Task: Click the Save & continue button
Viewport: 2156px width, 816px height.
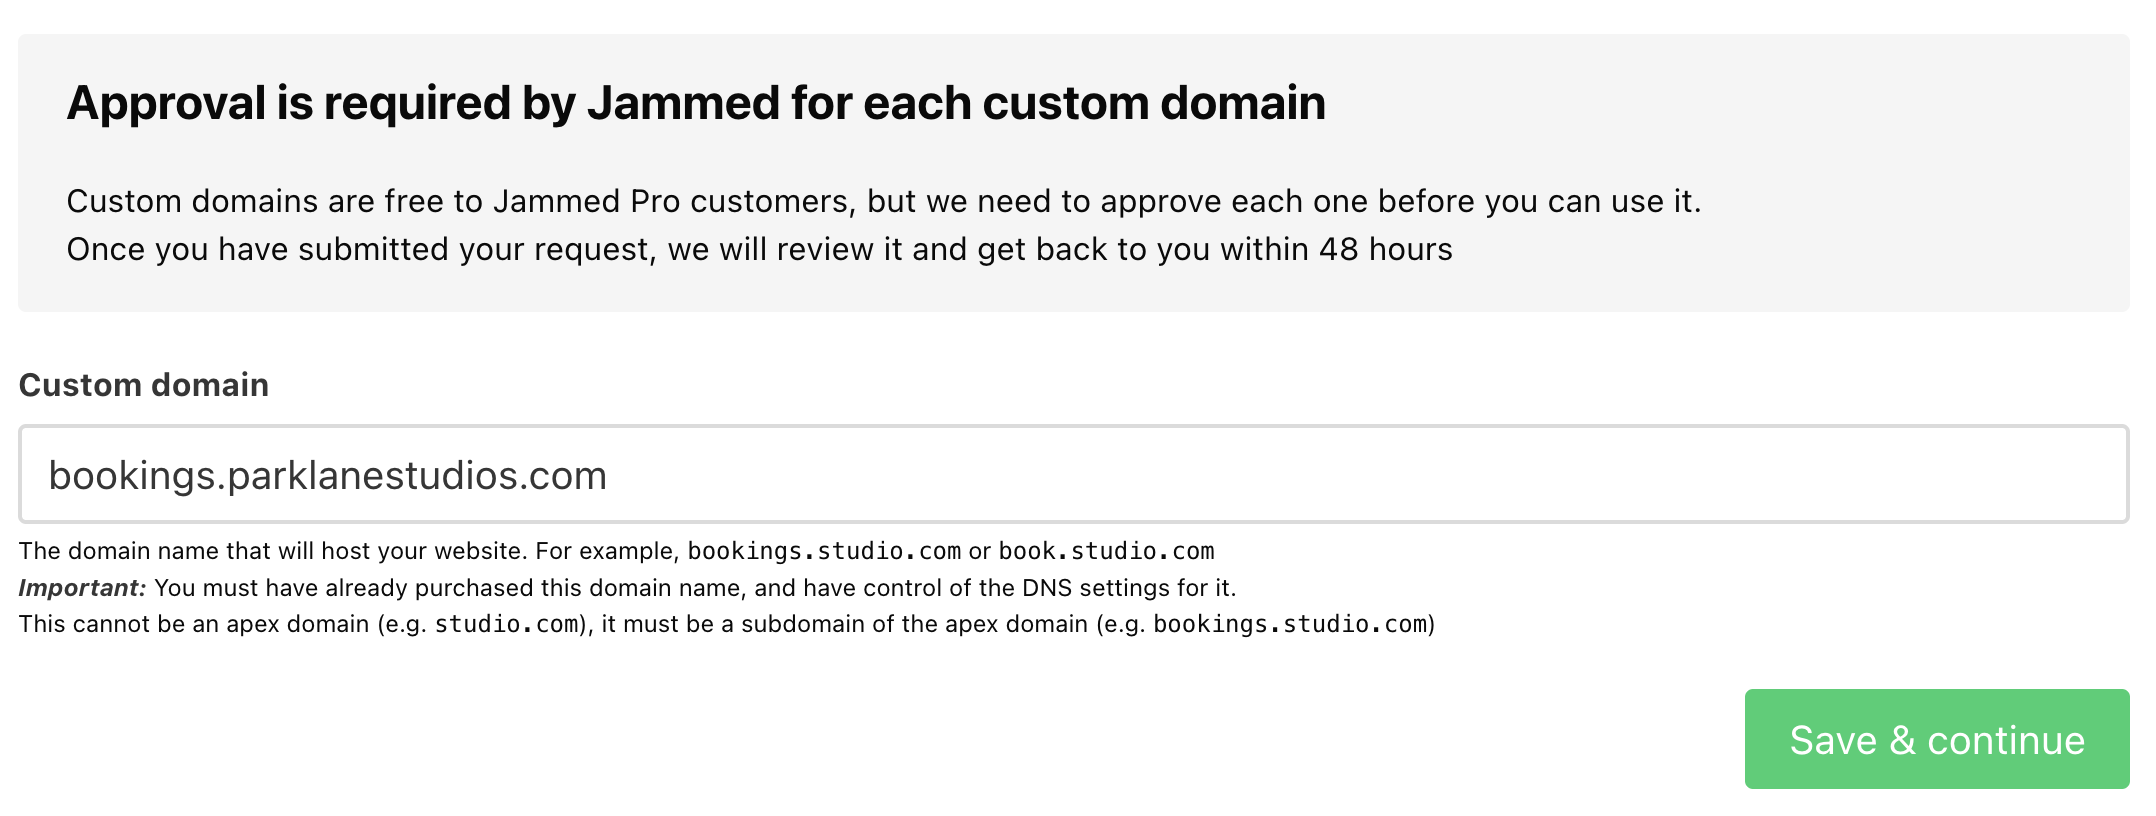Action: (1936, 739)
